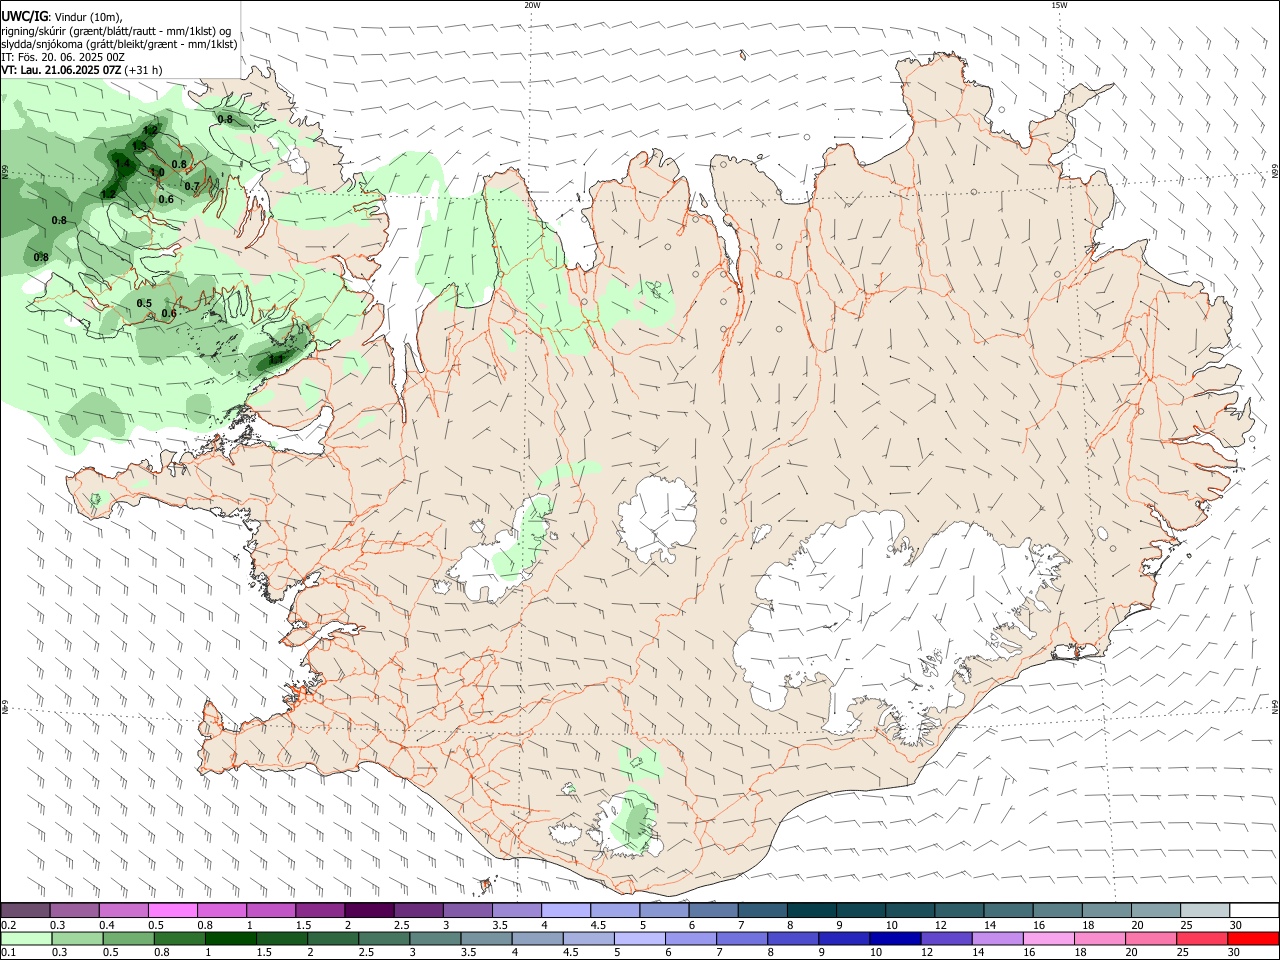The height and width of the screenshot is (960, 1280).
Task: Select the light grey 25–30 snow legend swatch
Action: tap(1205, 910)
